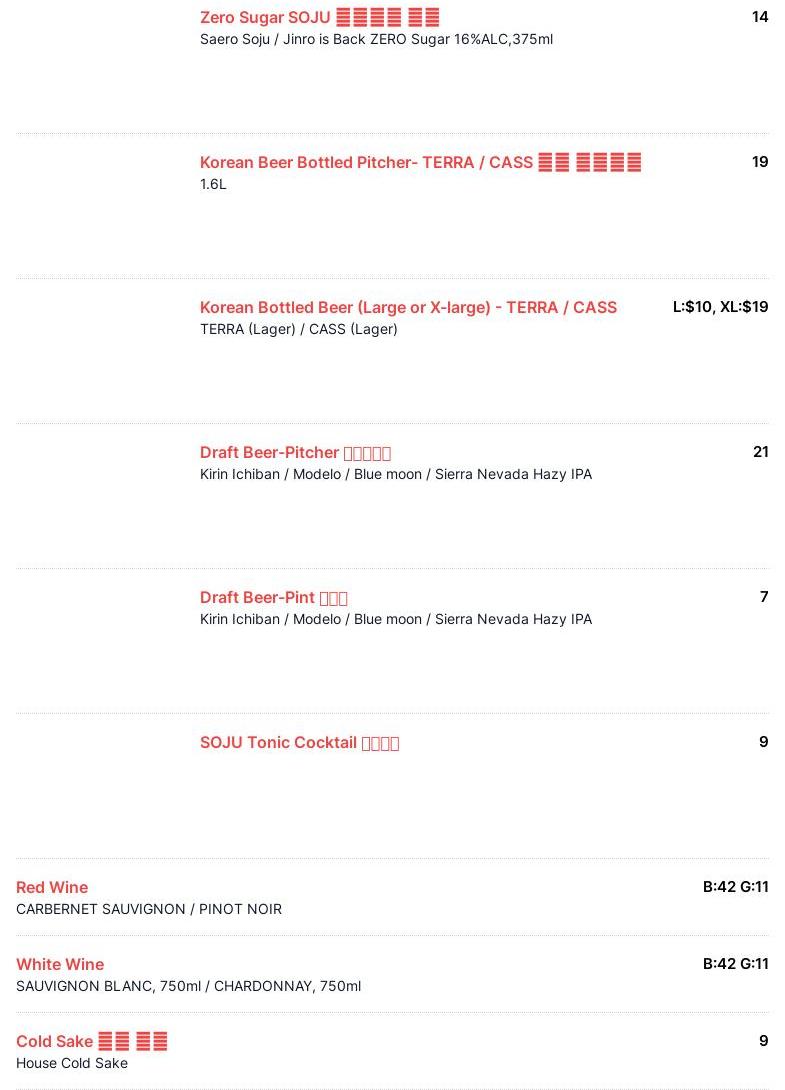Click the Draft Beer-Pint price 7

click(764, 596)
